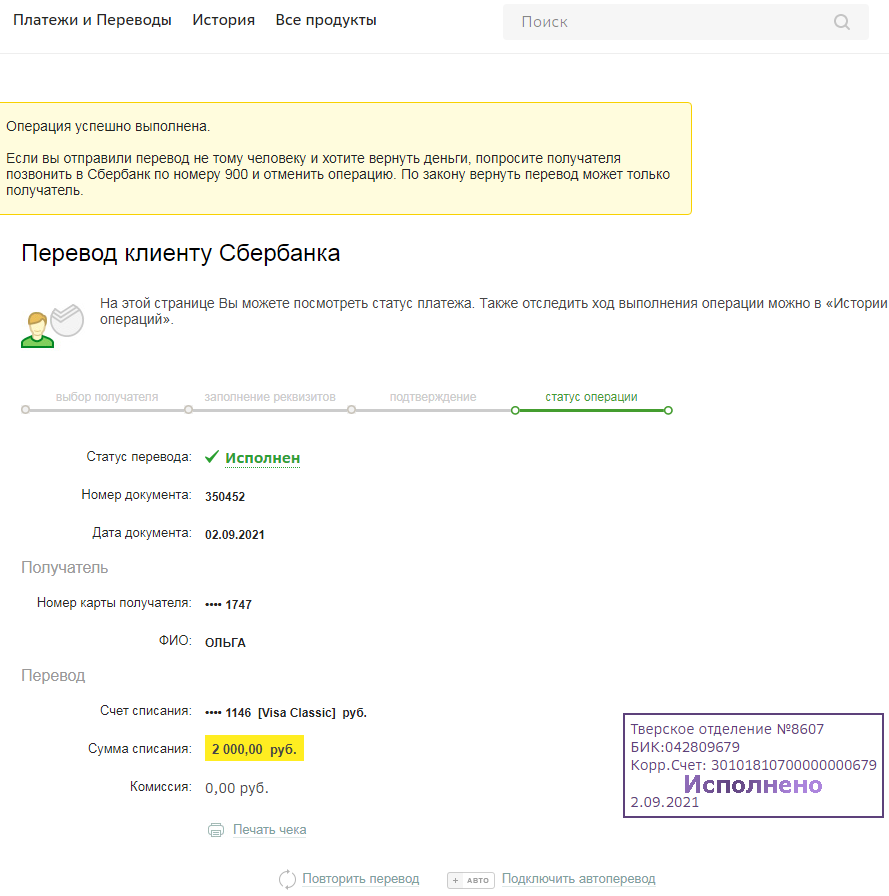This screenshot has height=896, width=889.
Task: Select the заполнение реквизитов step
Action: point(270,397)
